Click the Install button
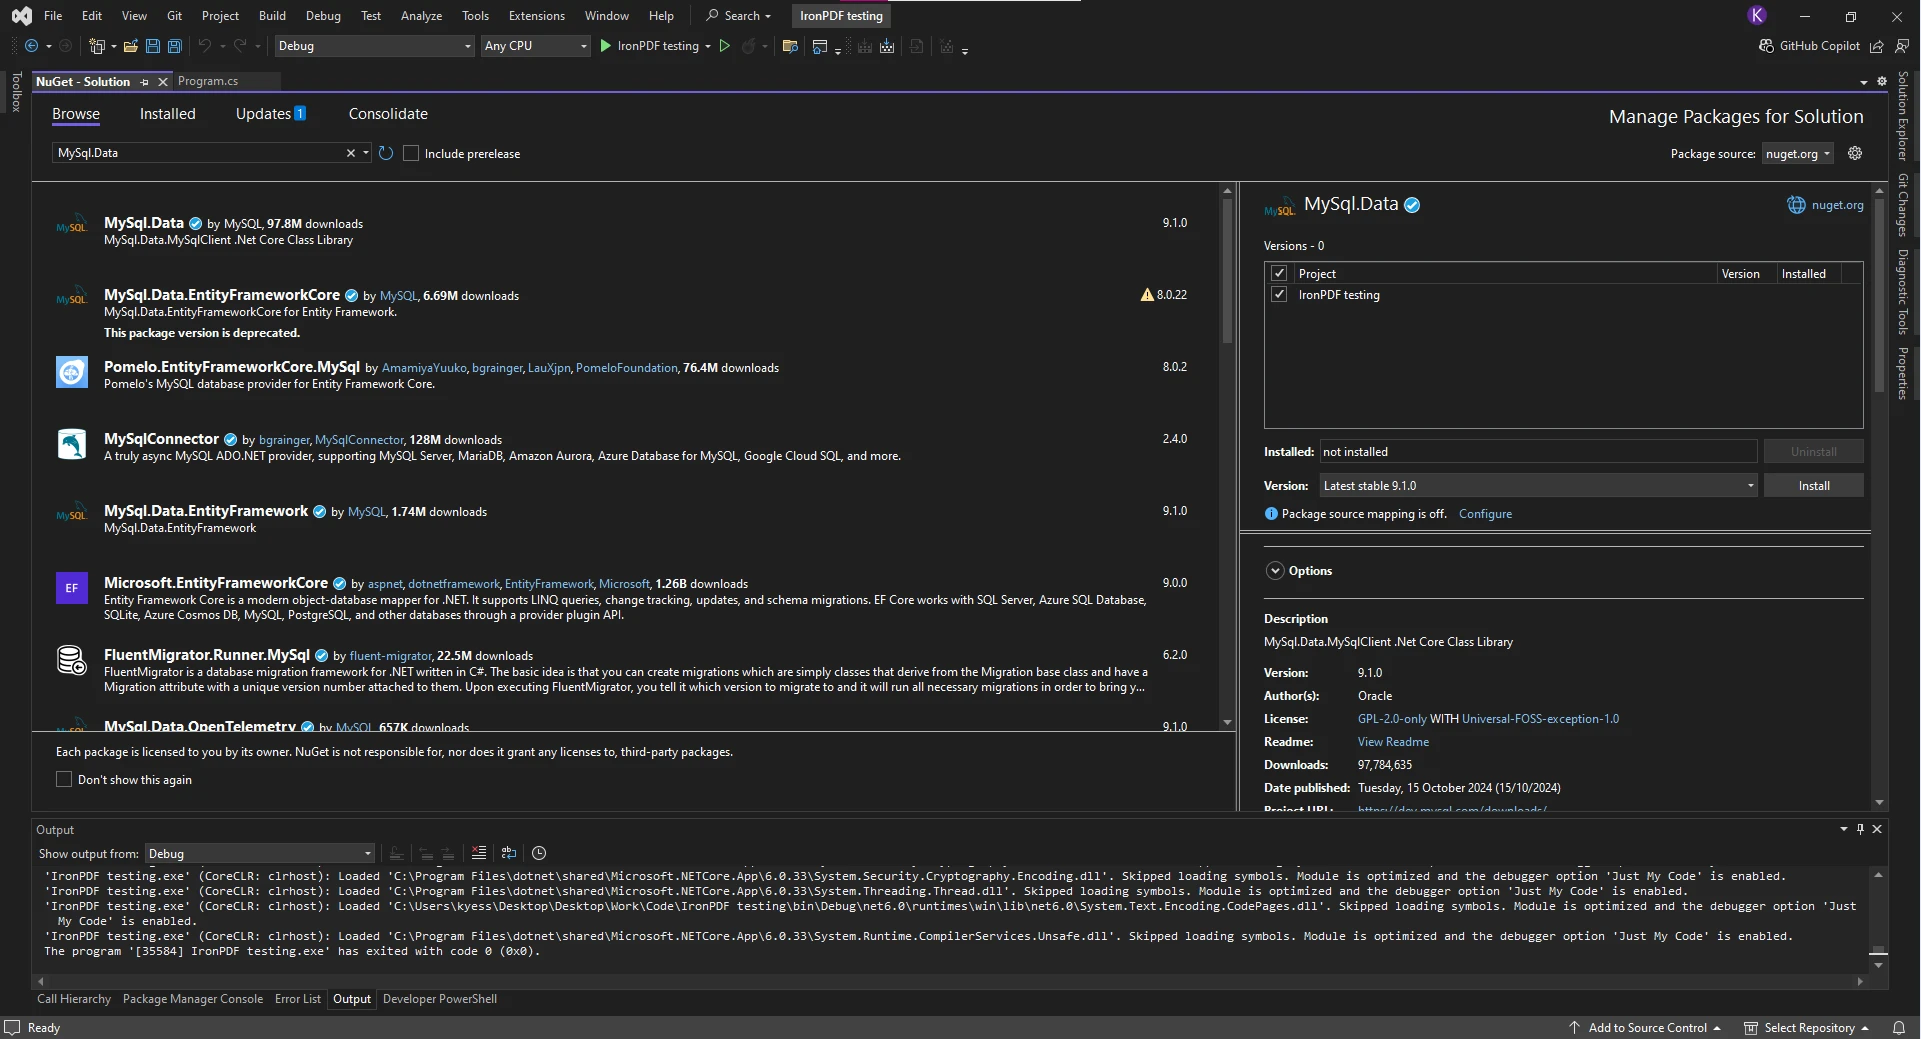1921x1039 pixels. tap(1814, 485)
